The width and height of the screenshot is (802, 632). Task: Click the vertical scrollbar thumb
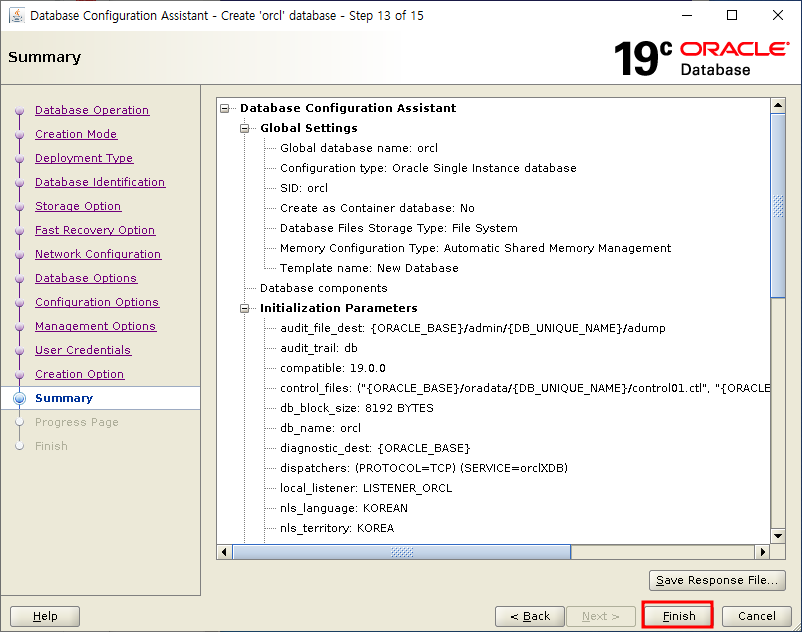(x=778, y=206)
